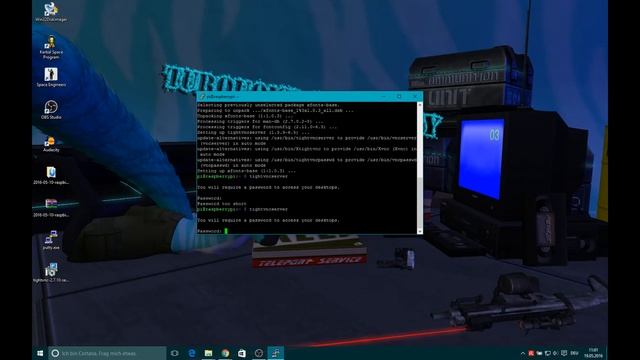The width and height of the screenshot is (640, 360).
Task: Select the tightvnc installer desktop icon
Action: click(x=51, y=272)
